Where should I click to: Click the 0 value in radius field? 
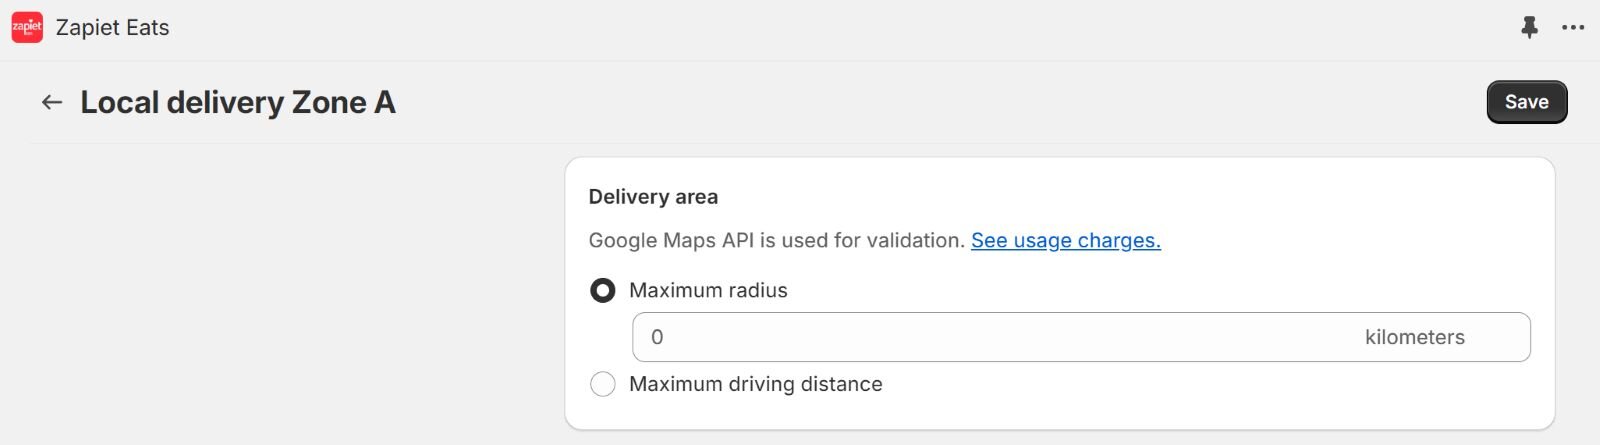coord(657,337)
